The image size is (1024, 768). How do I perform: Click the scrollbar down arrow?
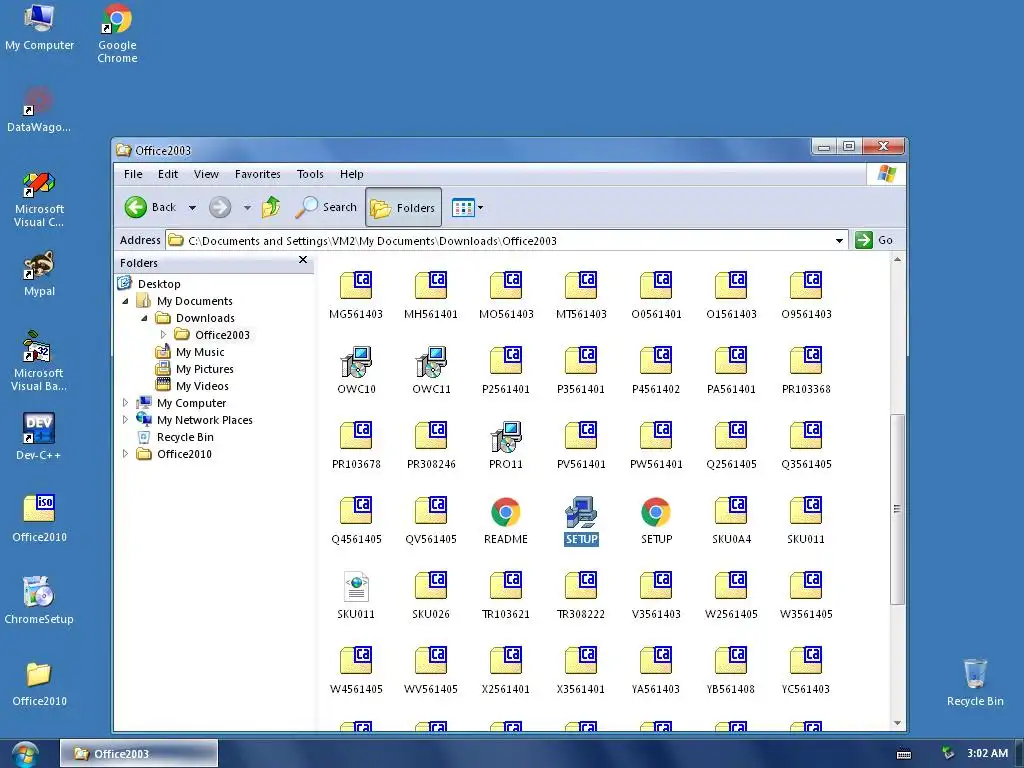(898, 723)
